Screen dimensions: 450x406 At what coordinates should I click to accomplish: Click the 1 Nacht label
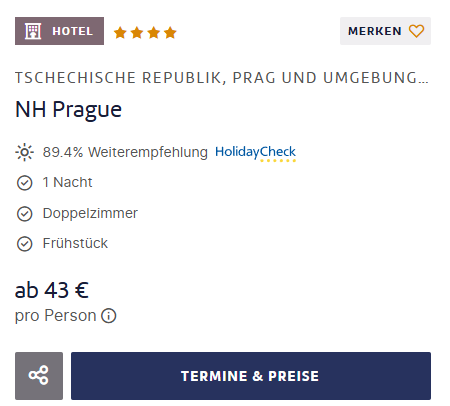click(67, 183)
